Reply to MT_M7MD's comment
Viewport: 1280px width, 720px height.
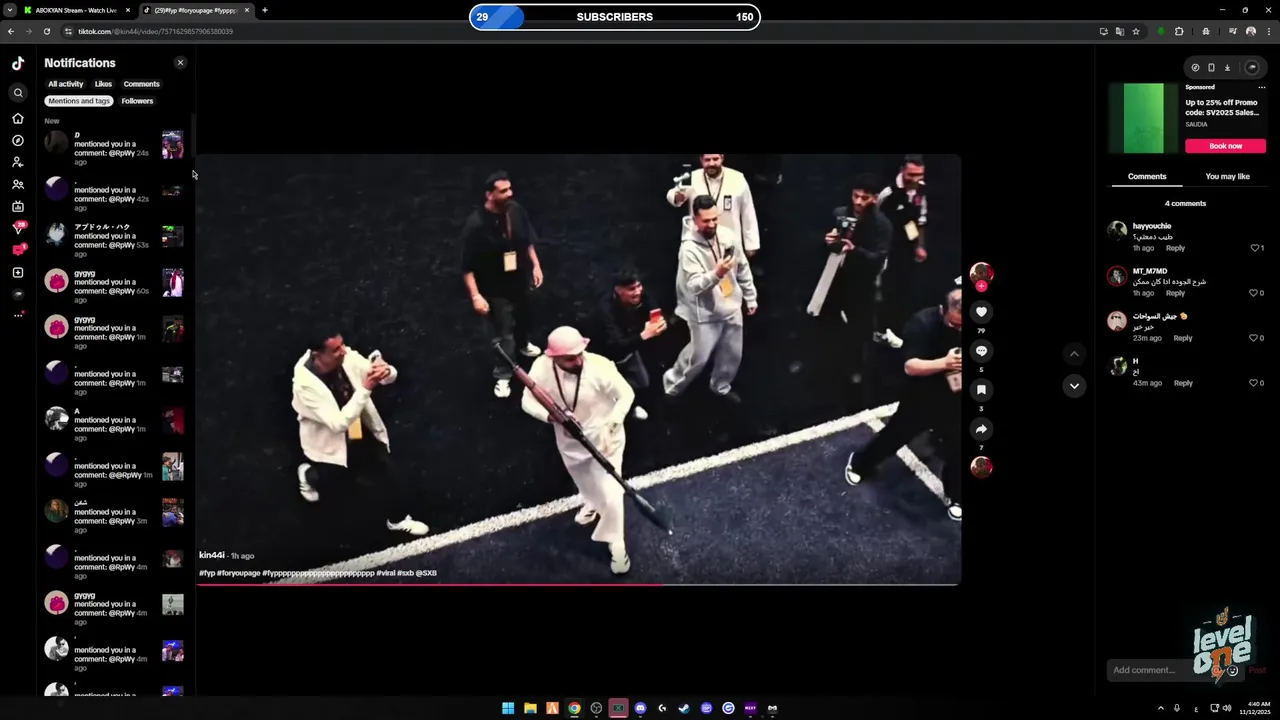pos(1175,293)
